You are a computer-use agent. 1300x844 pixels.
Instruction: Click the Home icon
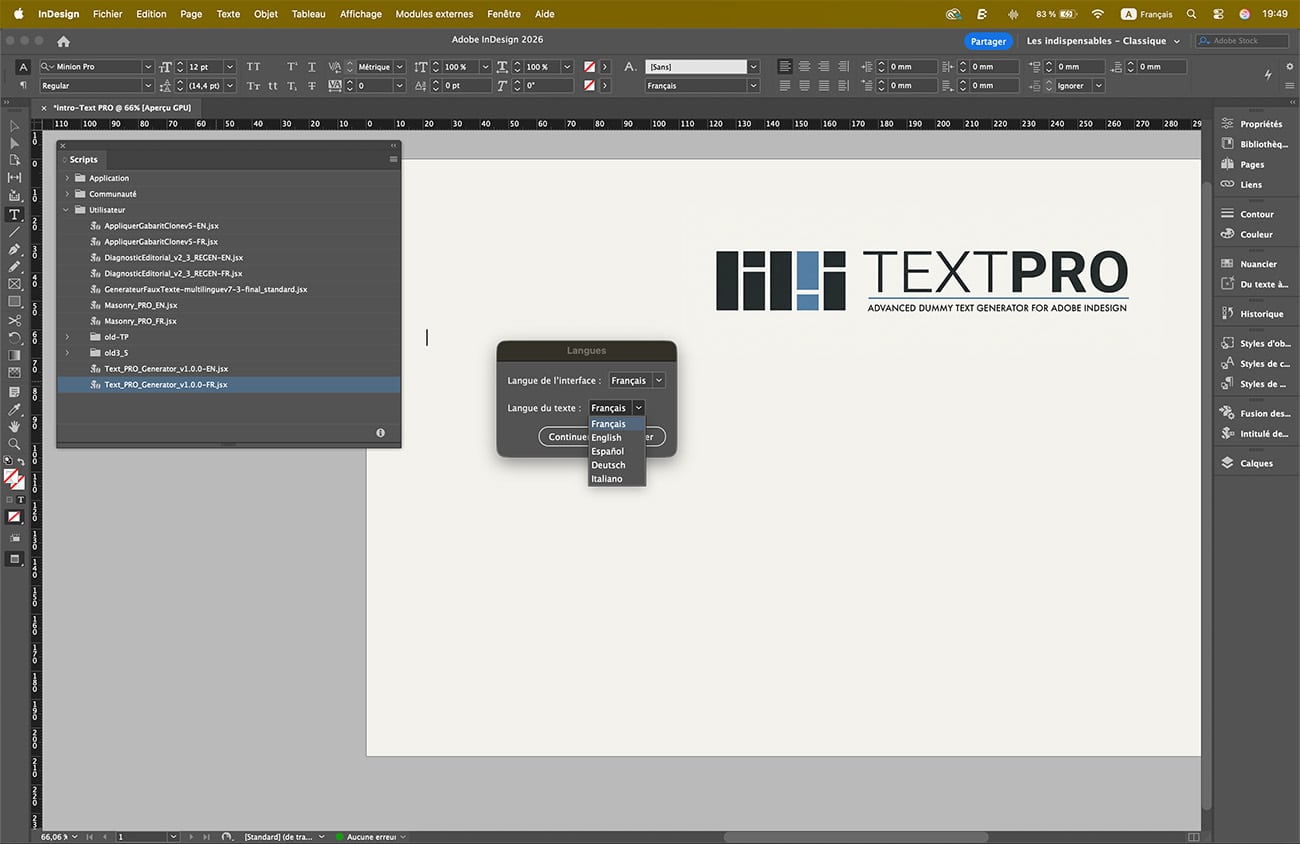pyautogui.click(x=63, y=41)
